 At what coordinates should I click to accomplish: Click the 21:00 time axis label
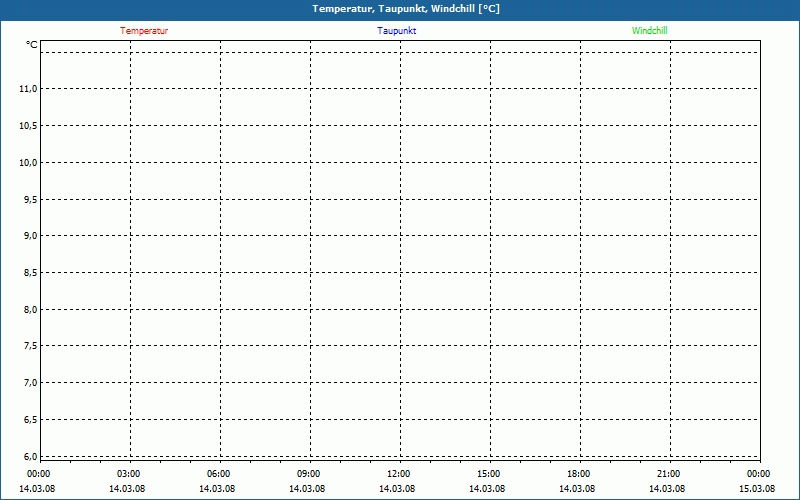coord(668,474)
